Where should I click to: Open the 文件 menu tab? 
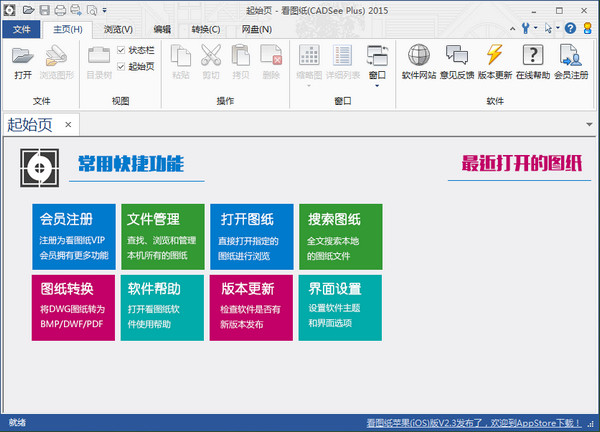[23, 29]
